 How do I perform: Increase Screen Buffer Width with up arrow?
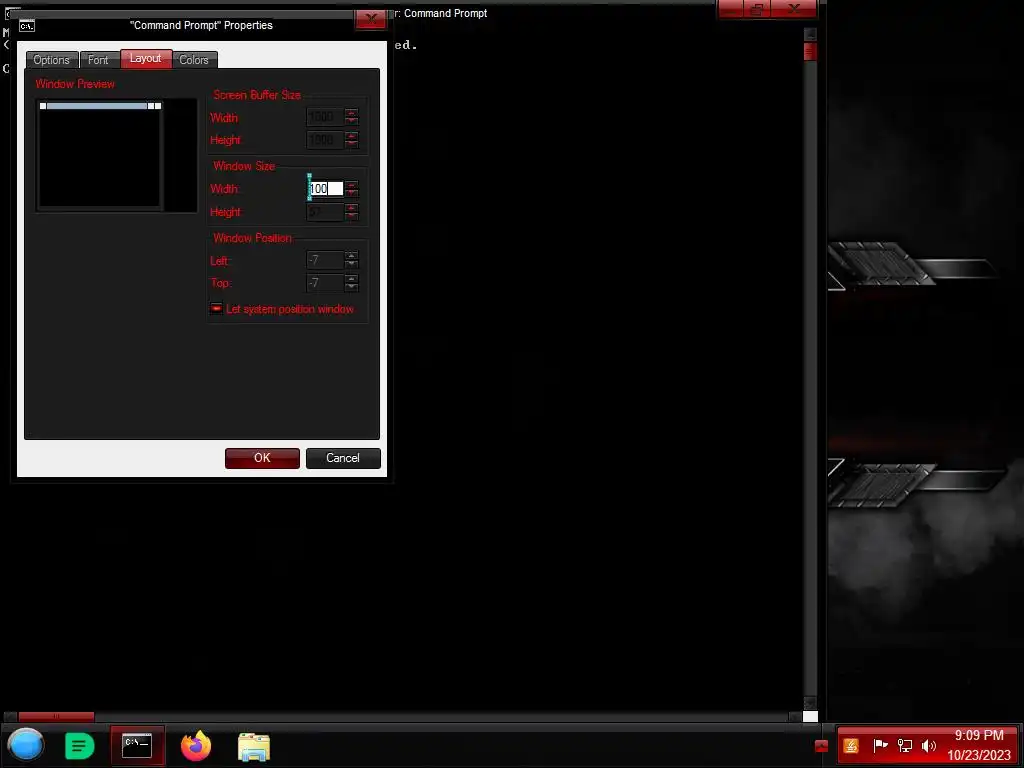pos(351,113)
